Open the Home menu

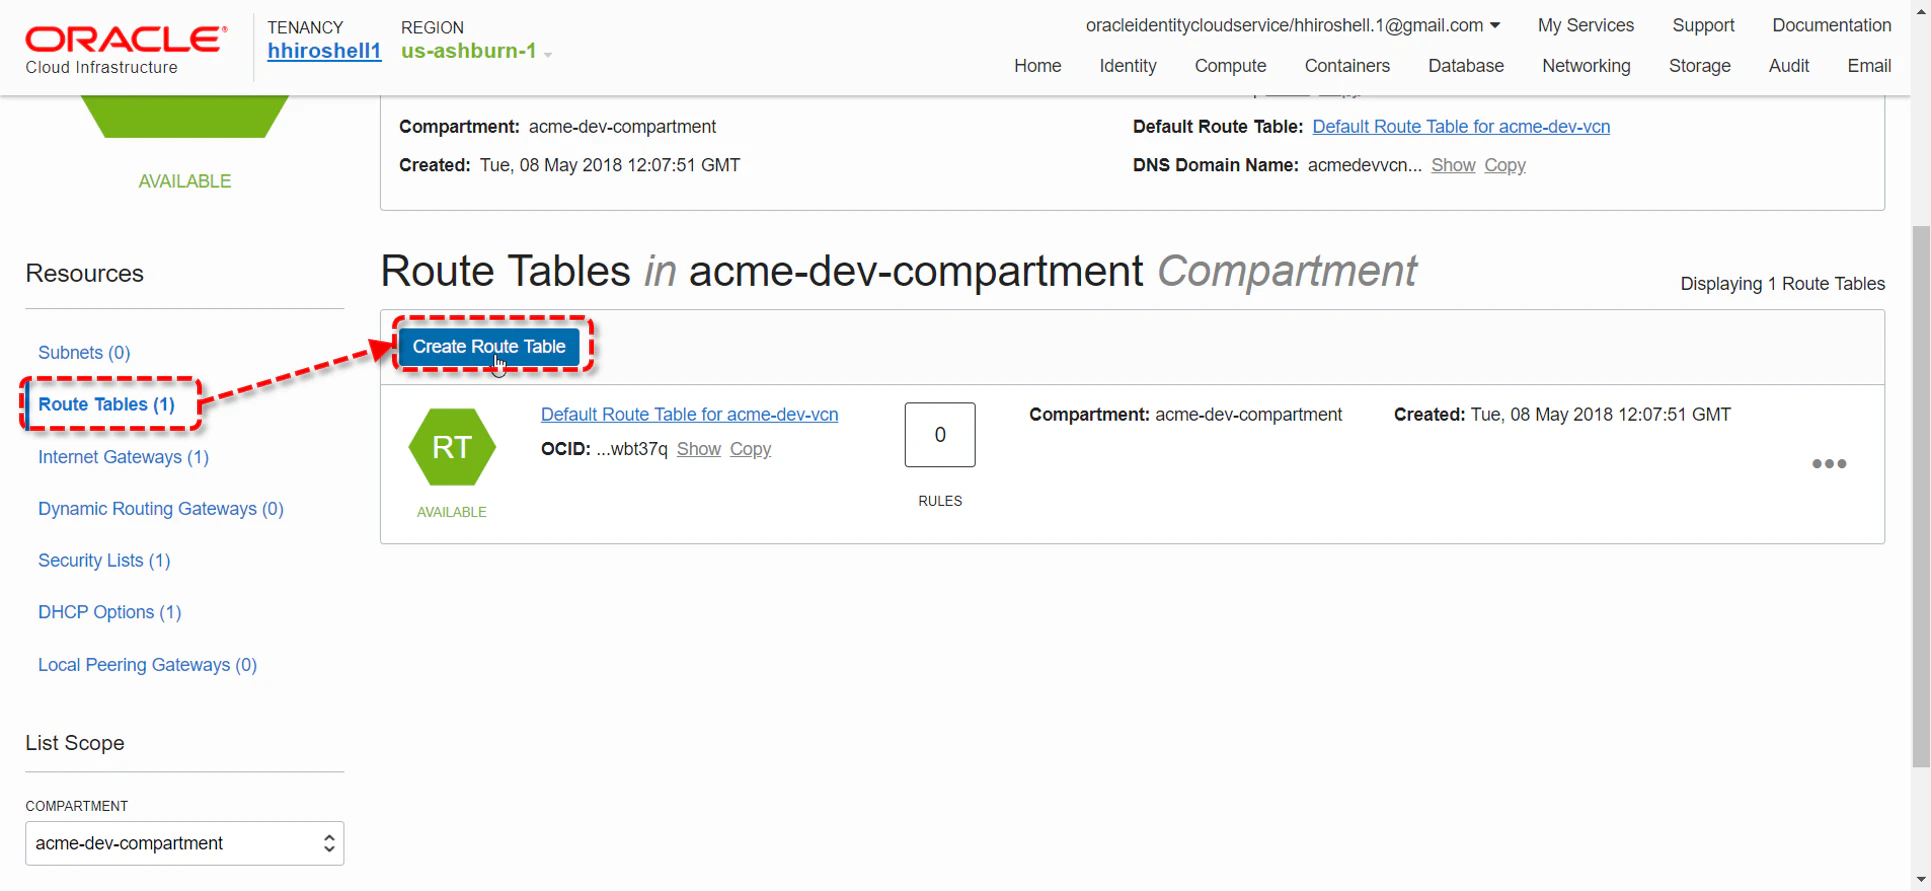[x=1037, y=66]
